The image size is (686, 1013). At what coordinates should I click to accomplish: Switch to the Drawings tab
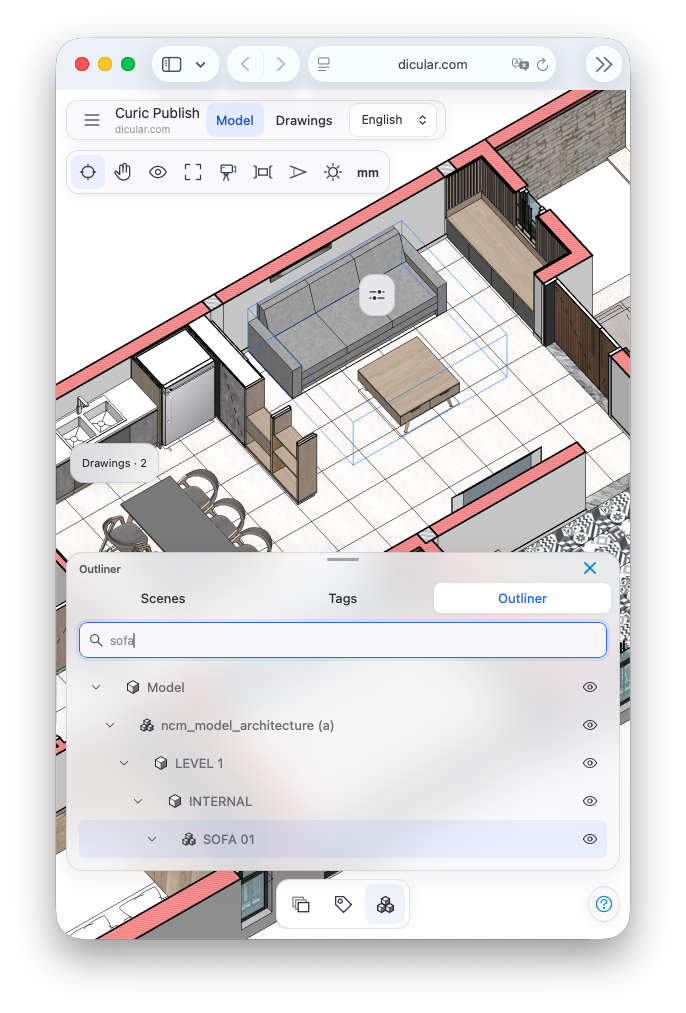click(304, 120)
